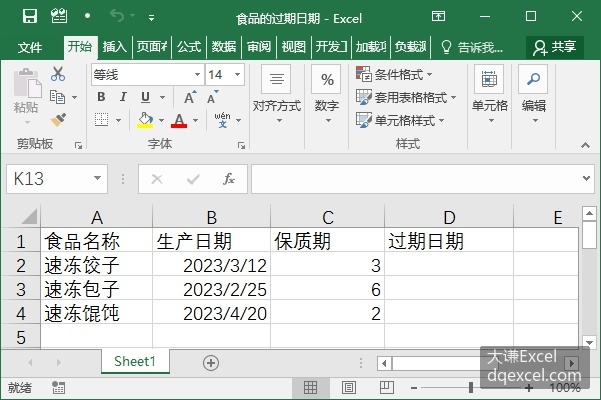Screen dimensions: 601x400
Task: Click the Save icon in title bar
Action: pos(30,16)
